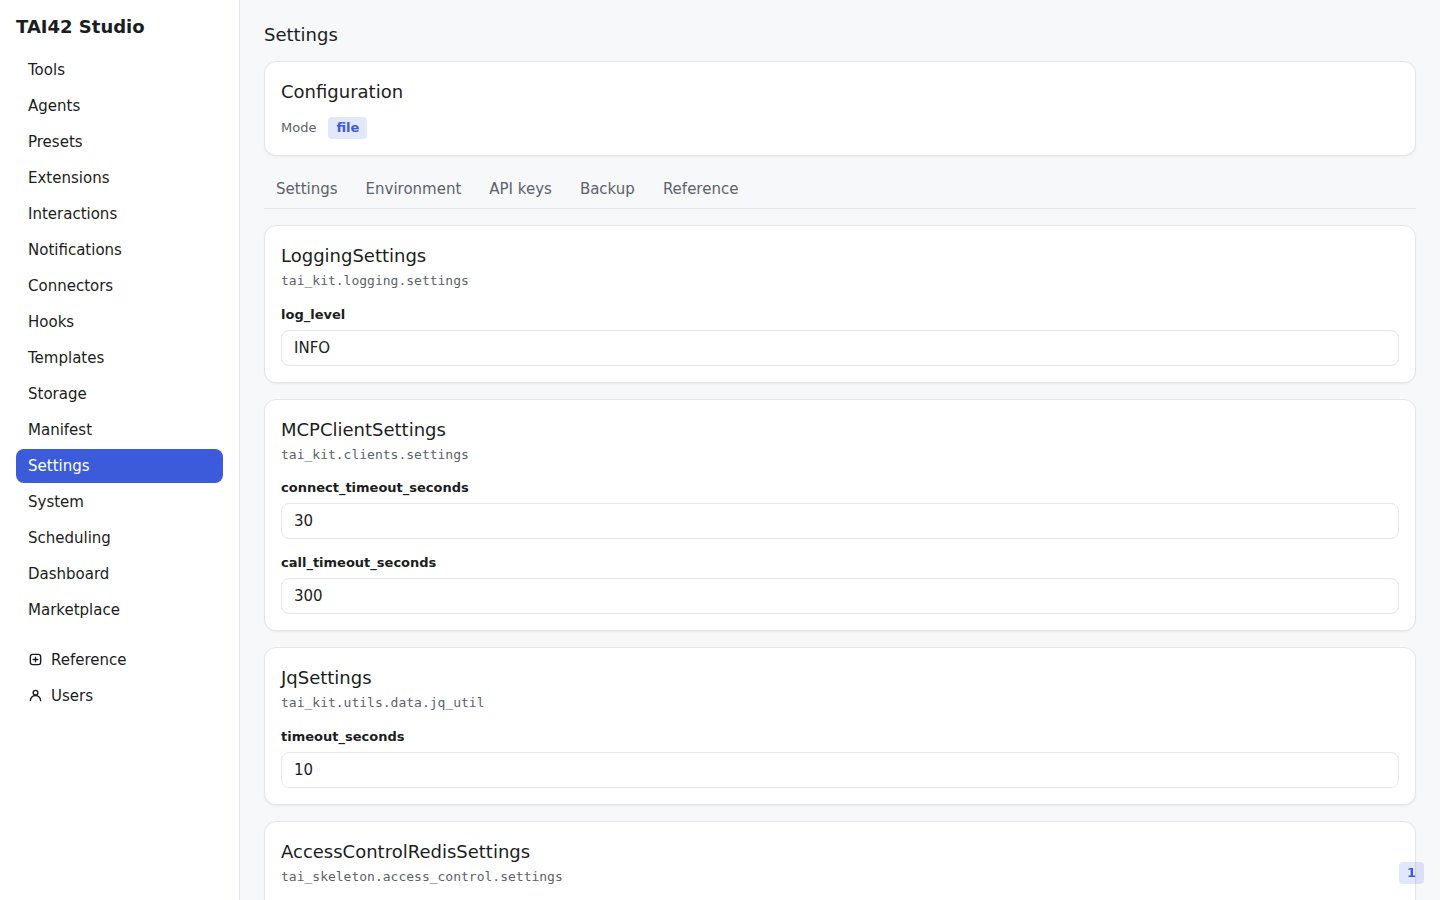Open Templates page
The height and width of the screenshot is (900, 1440).
pos(119,358)
